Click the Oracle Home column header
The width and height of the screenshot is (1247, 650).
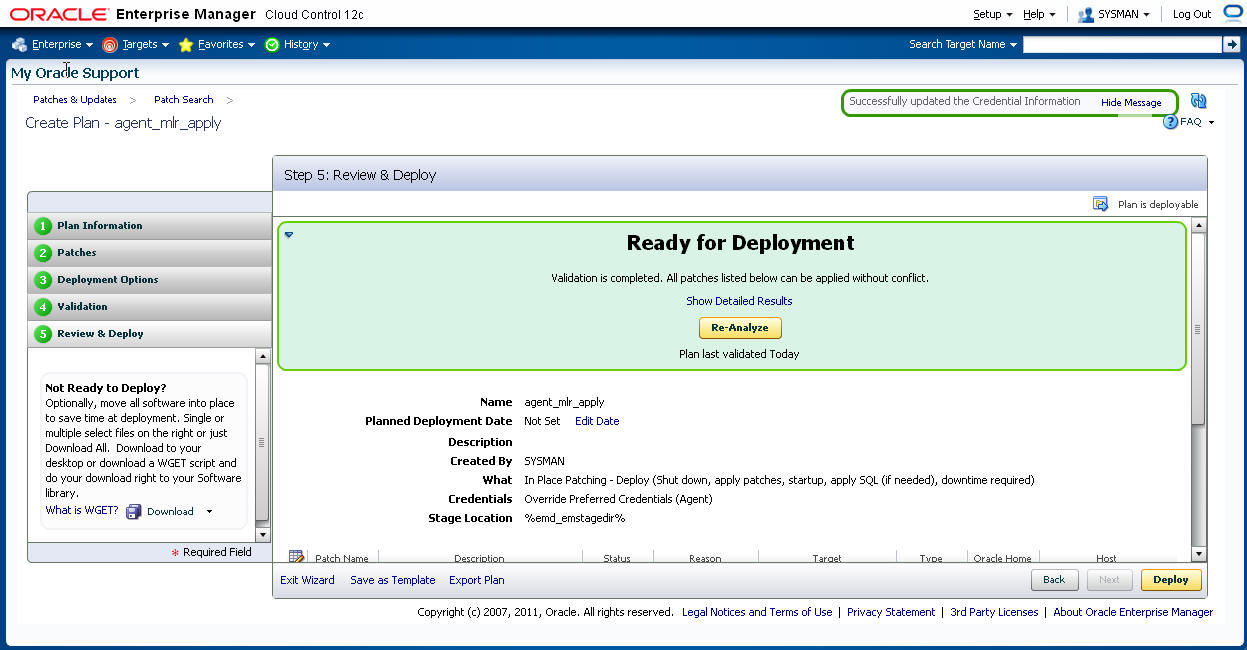1002,558
